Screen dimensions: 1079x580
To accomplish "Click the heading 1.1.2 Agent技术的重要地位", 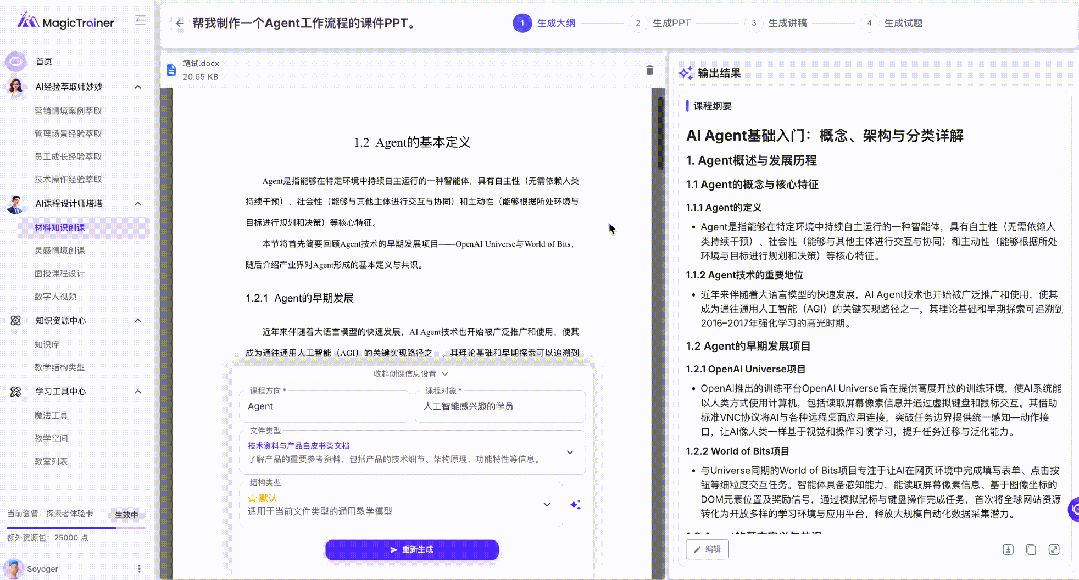I will pyautogui.click(x=745, y=275).
